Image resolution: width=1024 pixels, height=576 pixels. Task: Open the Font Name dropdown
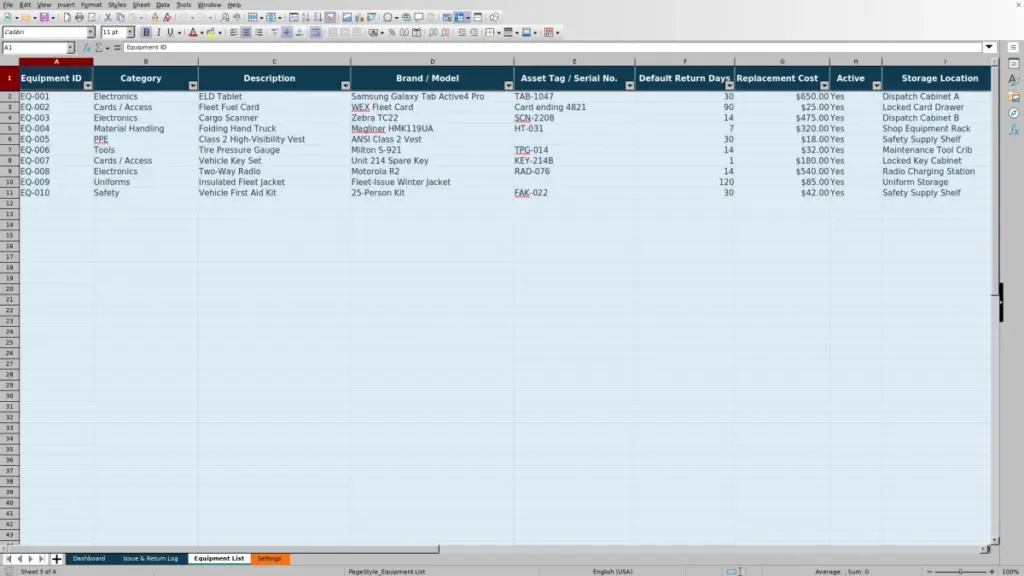click(x=90, y=33)
